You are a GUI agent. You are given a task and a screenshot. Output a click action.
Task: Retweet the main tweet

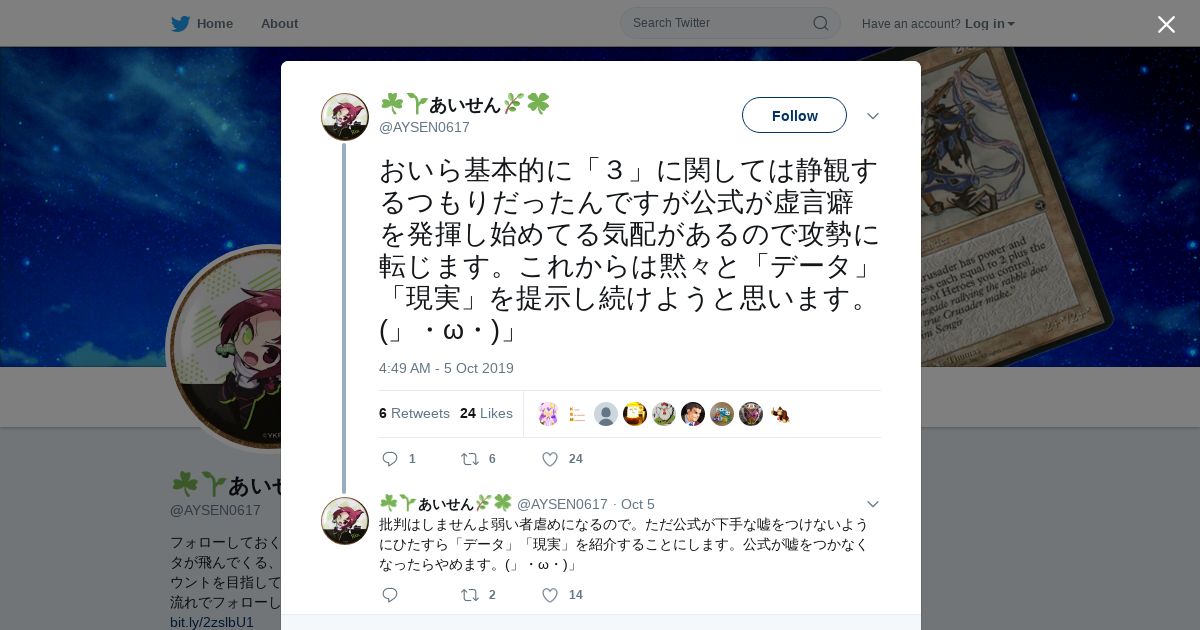click(469, 459)
